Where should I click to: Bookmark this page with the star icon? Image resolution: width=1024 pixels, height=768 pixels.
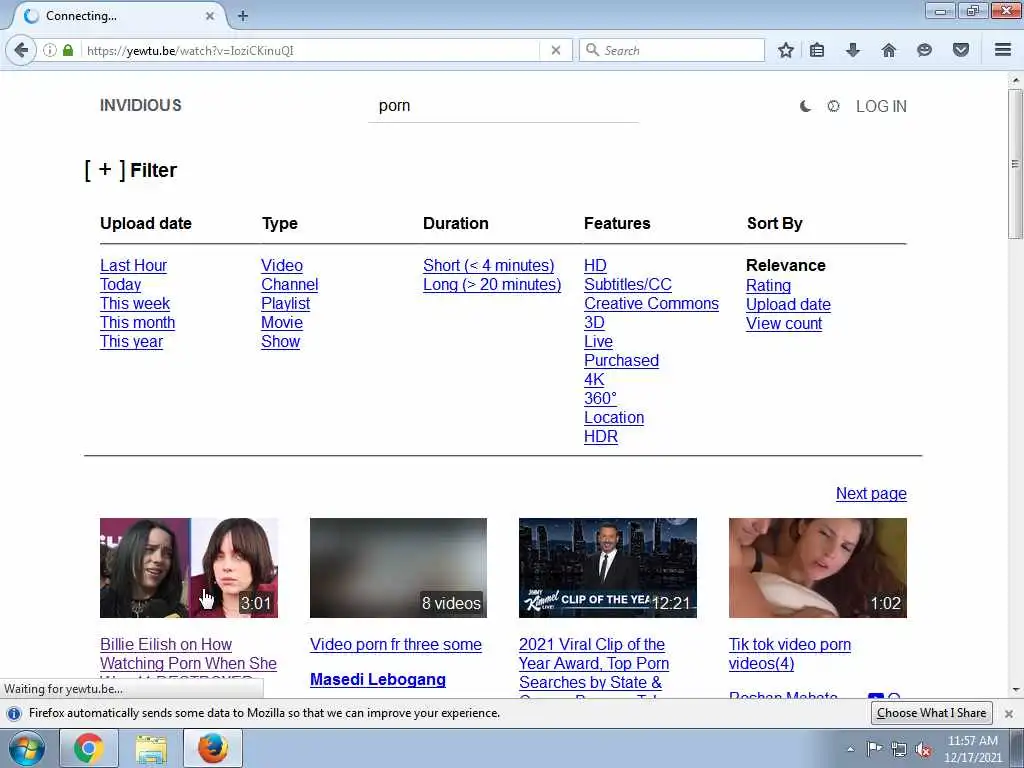tap(786, 50)
